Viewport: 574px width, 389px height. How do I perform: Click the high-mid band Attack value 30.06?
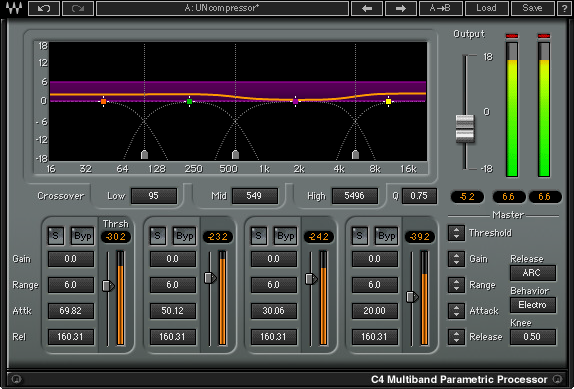(273, 311)
